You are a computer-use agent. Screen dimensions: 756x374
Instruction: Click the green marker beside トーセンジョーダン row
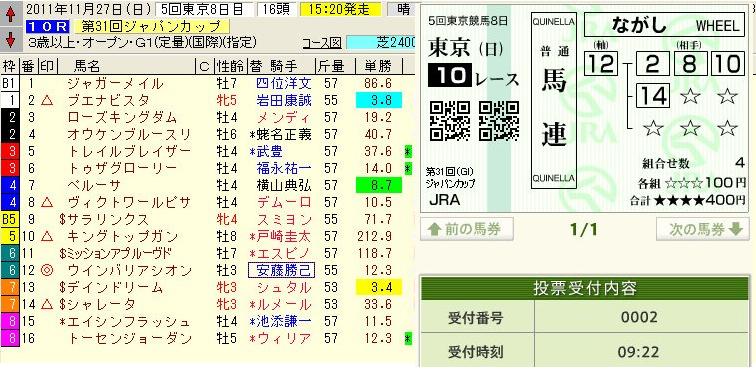coord(408,338)
